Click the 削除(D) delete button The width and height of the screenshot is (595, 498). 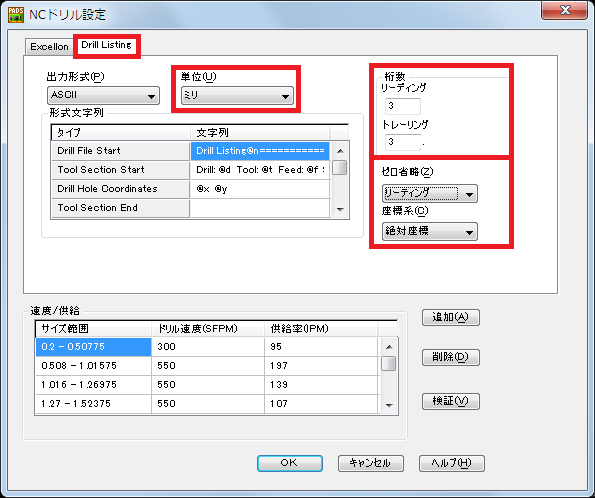tap(451, 357)
